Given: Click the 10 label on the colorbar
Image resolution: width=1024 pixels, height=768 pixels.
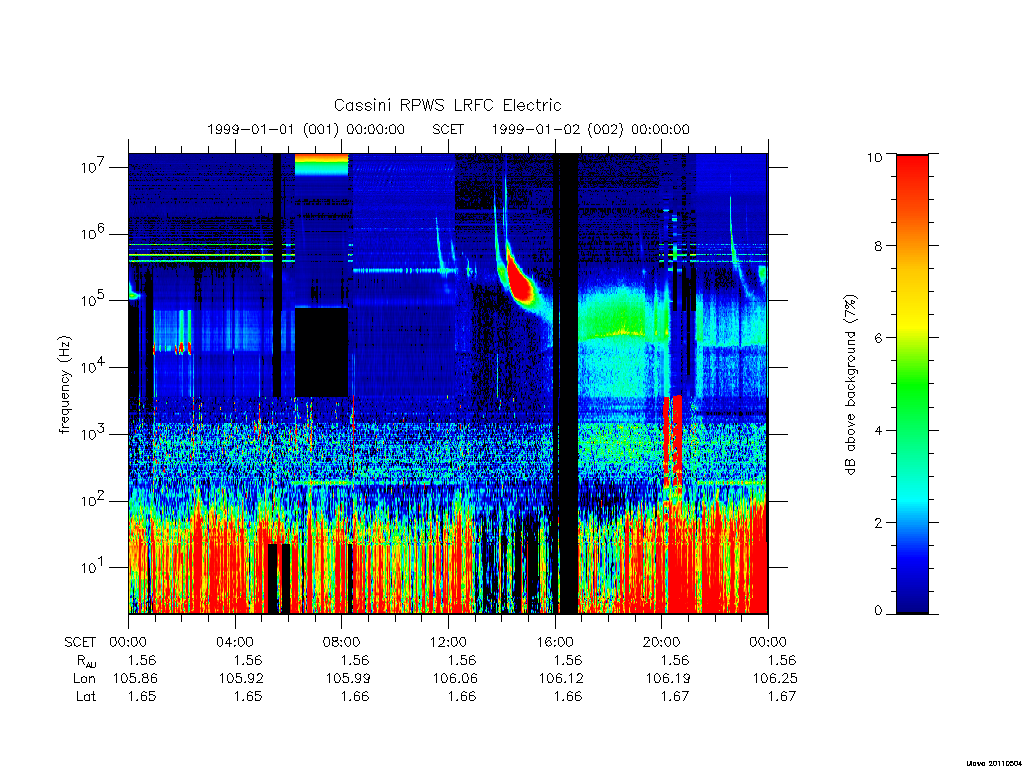Looking at the screenshot, I should point(874,157).
